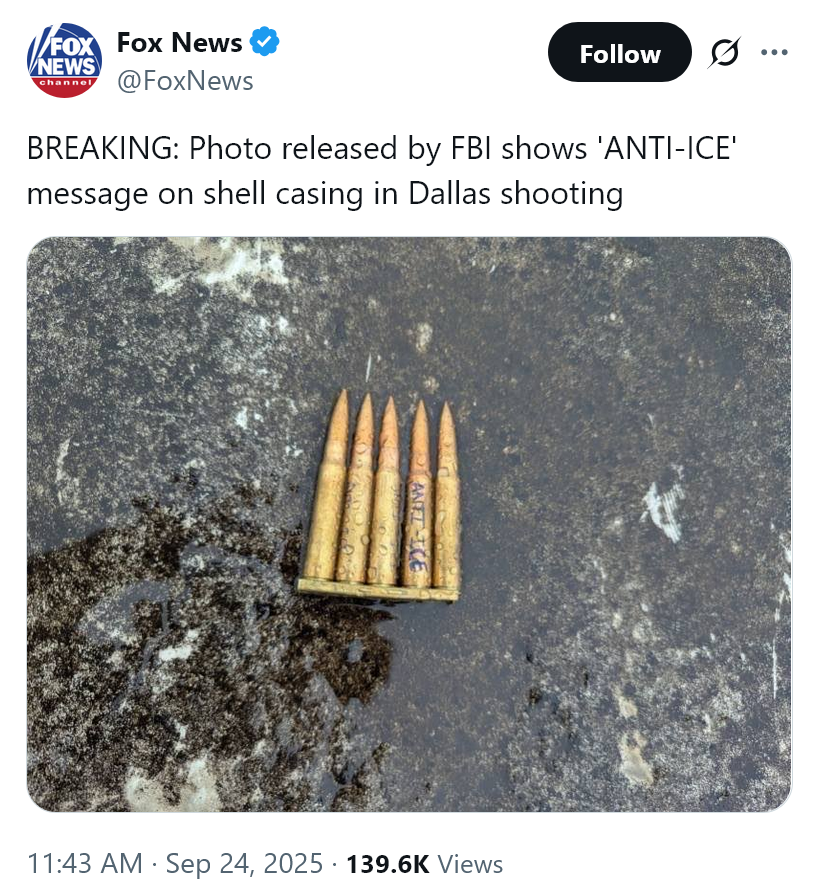
Task: Open the shell casing photo attachment
Action: pos(409,524)
